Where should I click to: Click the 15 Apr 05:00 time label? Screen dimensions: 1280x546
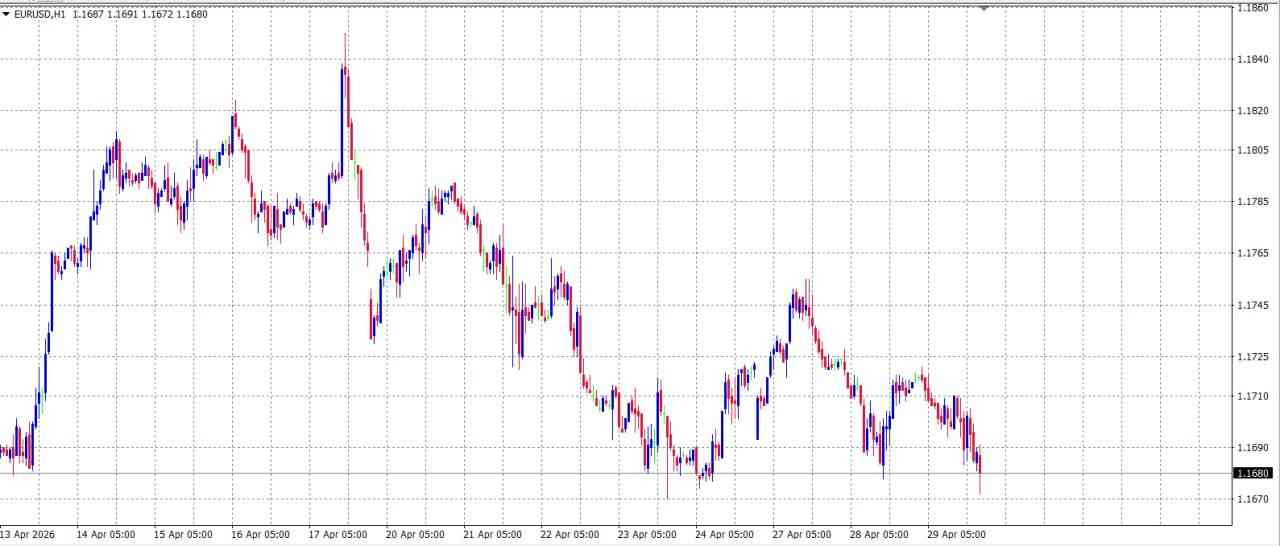coord(182,535)
